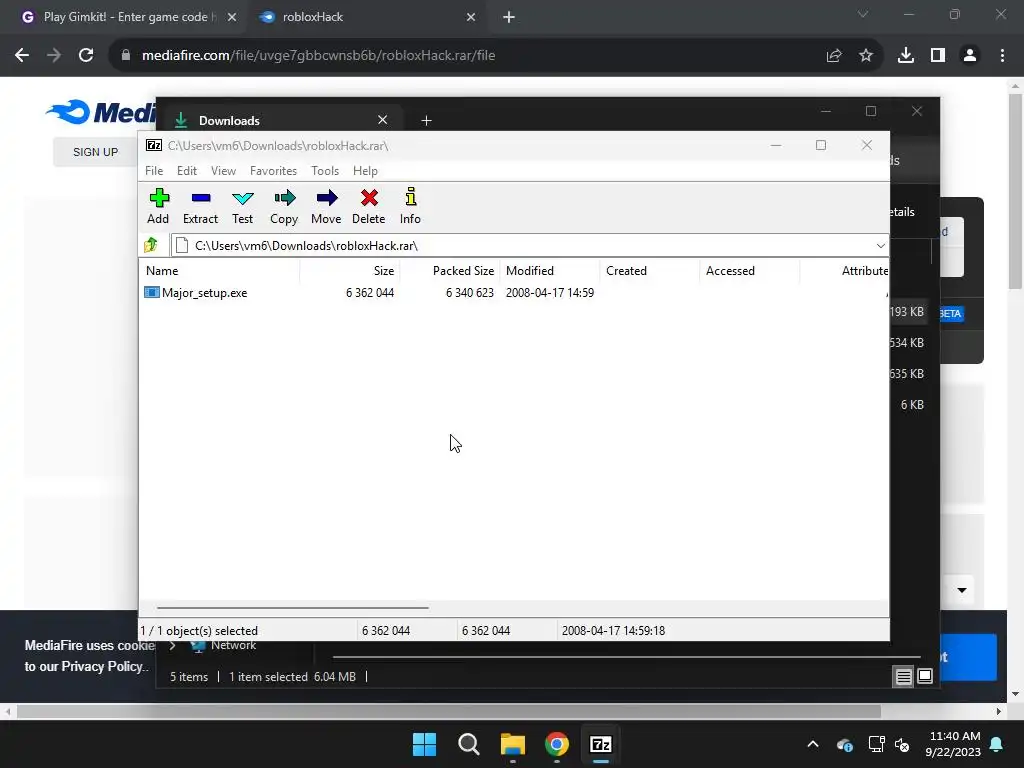1024x768 pixels.
Task: Open the taskbar clock and date
Action: 953,744
